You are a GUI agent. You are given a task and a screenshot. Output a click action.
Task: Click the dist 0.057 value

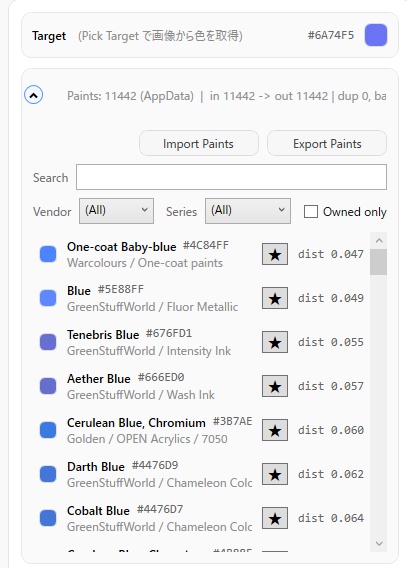[x=331, y=386]
